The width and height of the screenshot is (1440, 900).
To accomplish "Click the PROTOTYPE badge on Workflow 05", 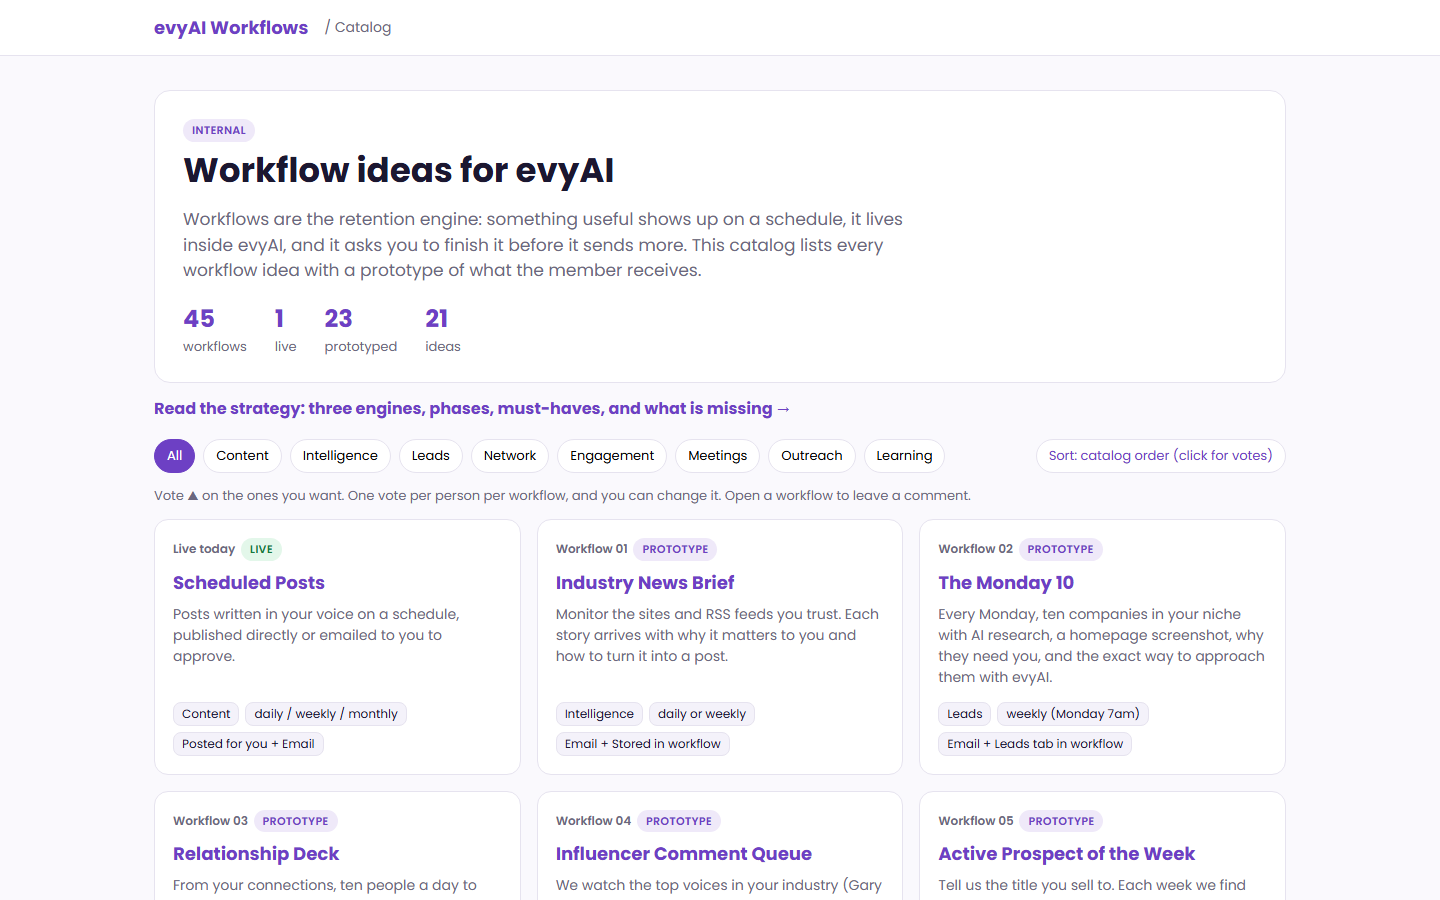I will click(x=1061, y=821).
